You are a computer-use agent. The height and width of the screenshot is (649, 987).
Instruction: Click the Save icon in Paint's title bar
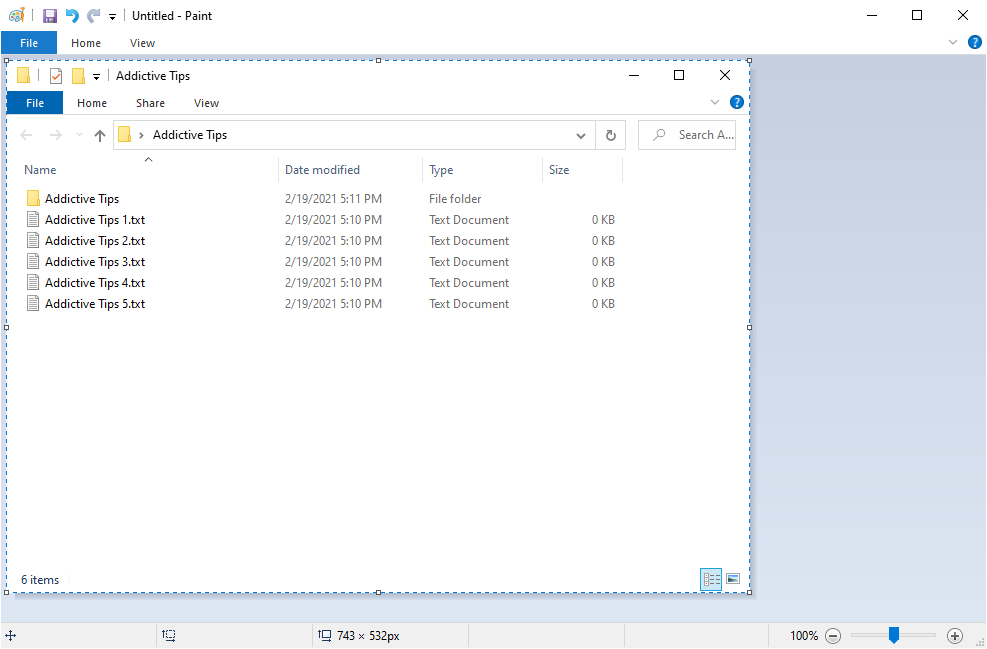(x=50, y=16)
